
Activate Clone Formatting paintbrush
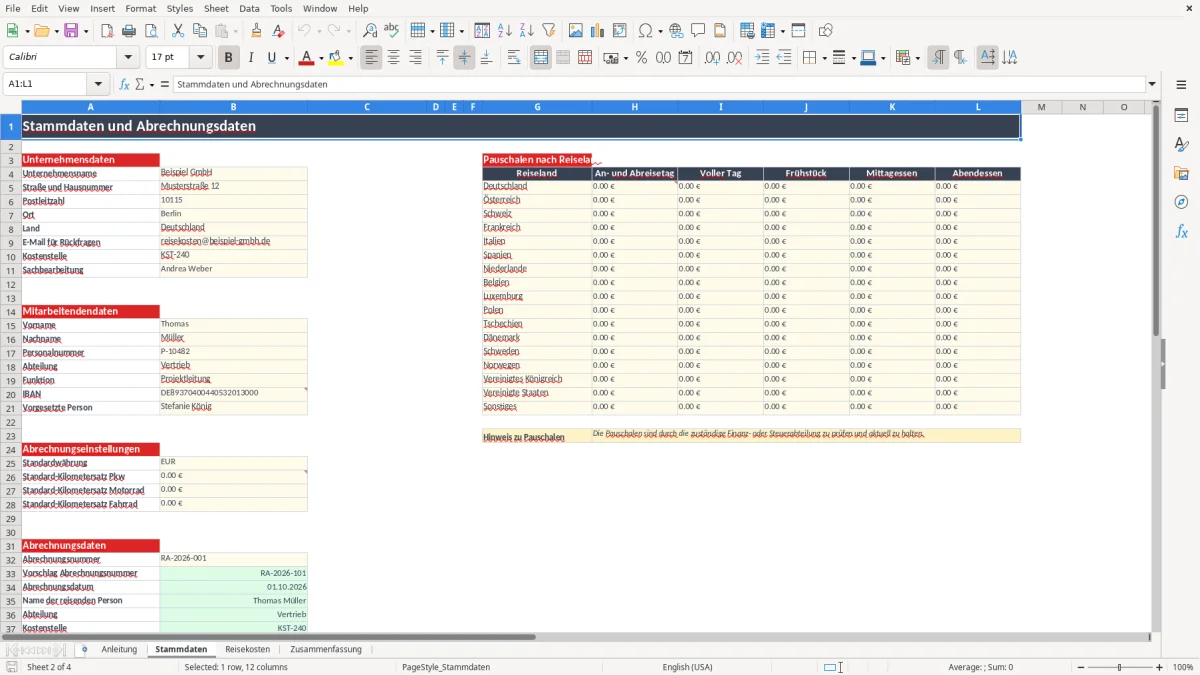257,31
